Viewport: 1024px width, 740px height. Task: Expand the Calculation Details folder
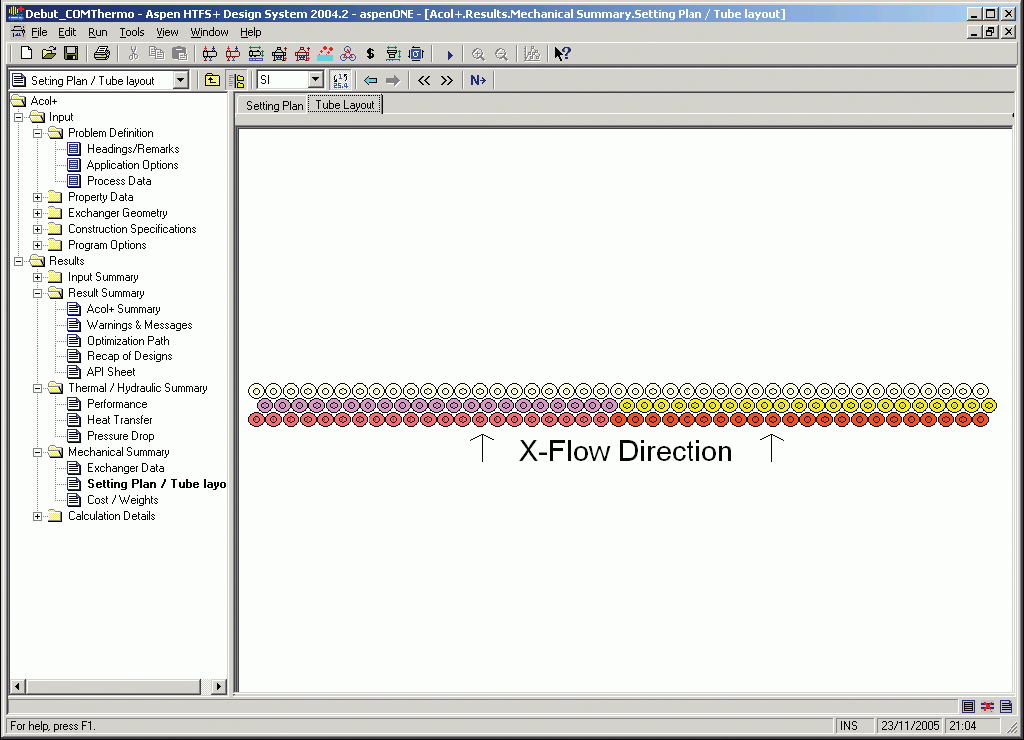[38, 516]
